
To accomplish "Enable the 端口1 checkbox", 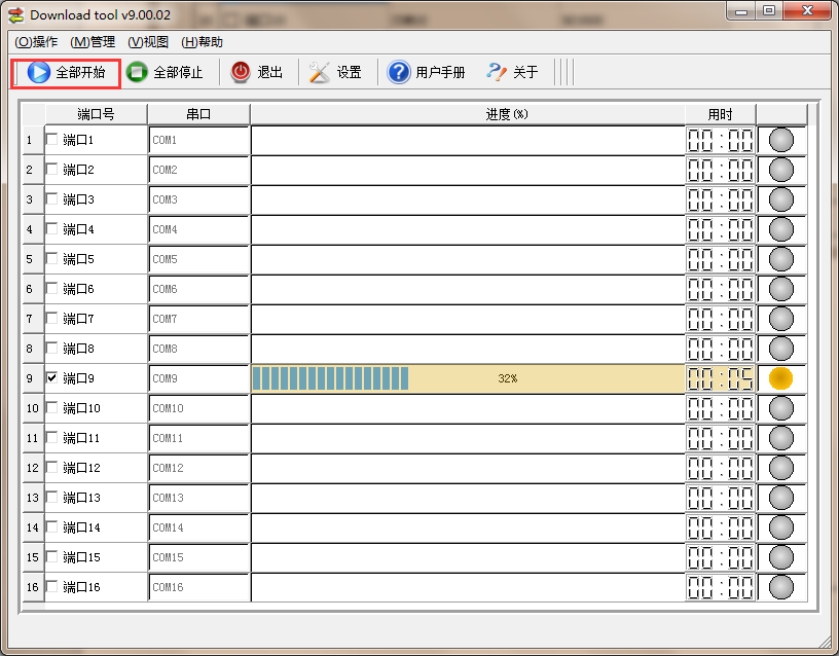I will [52, 140].
